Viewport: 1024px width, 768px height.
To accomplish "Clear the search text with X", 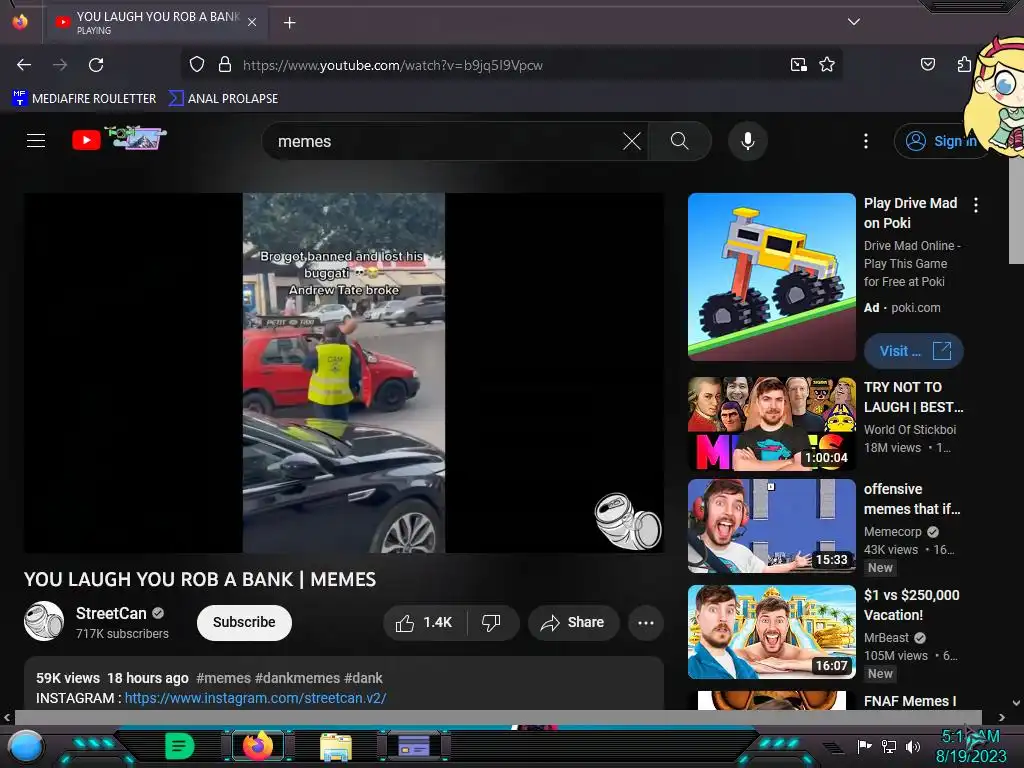I will pos(632,141).
